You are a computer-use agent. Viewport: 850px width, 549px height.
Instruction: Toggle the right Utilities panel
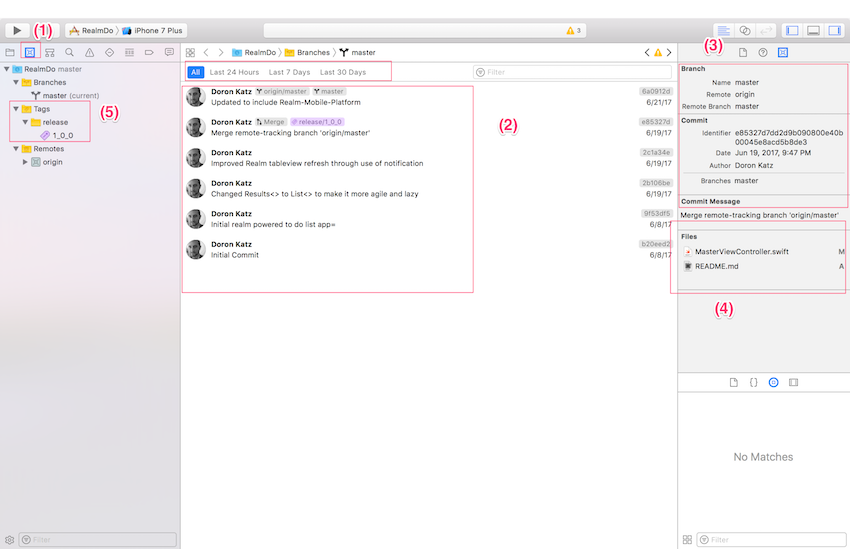pos(834,30)
